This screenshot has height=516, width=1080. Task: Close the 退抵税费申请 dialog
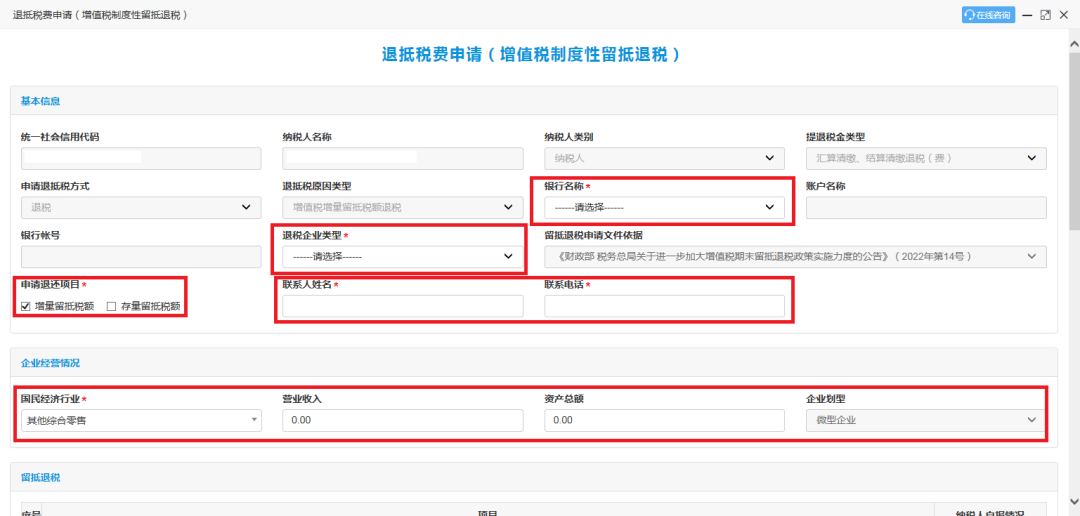click(1064, 15)
